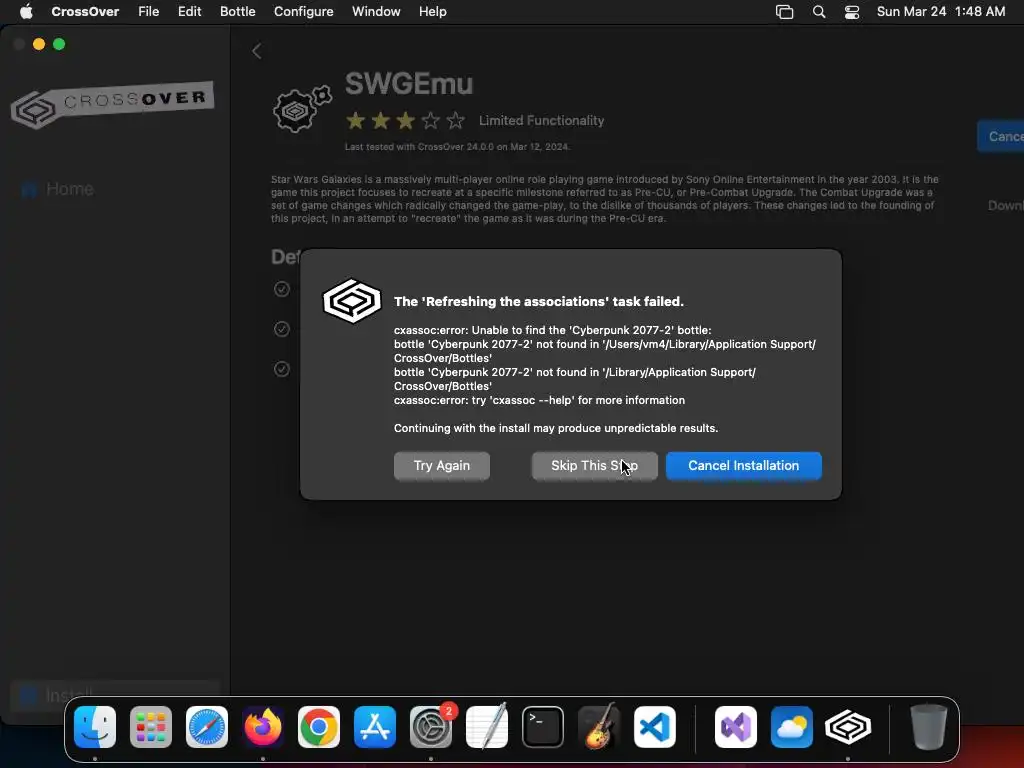Click the Cancel button behind dialog
Screen dimensions: 1024x768
tap(1000, 136)
